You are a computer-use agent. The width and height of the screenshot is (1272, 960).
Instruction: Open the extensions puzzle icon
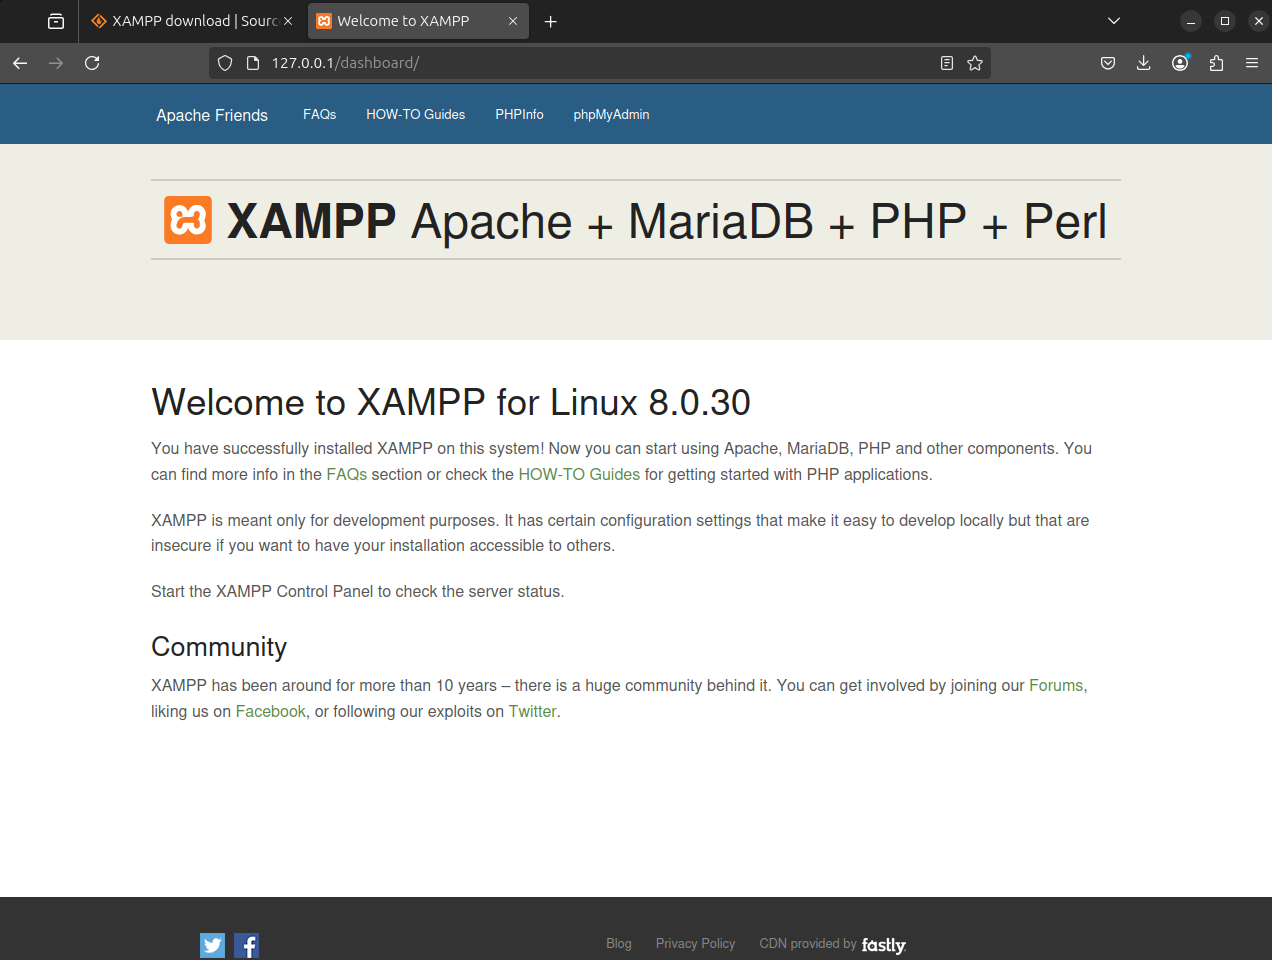point(1216,63)
